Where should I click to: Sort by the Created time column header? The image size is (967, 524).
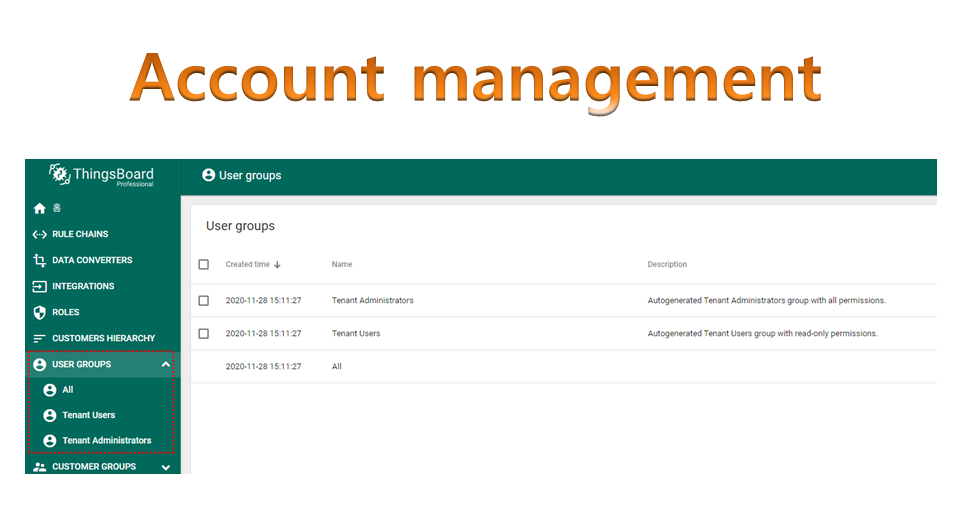click(247, 264)
